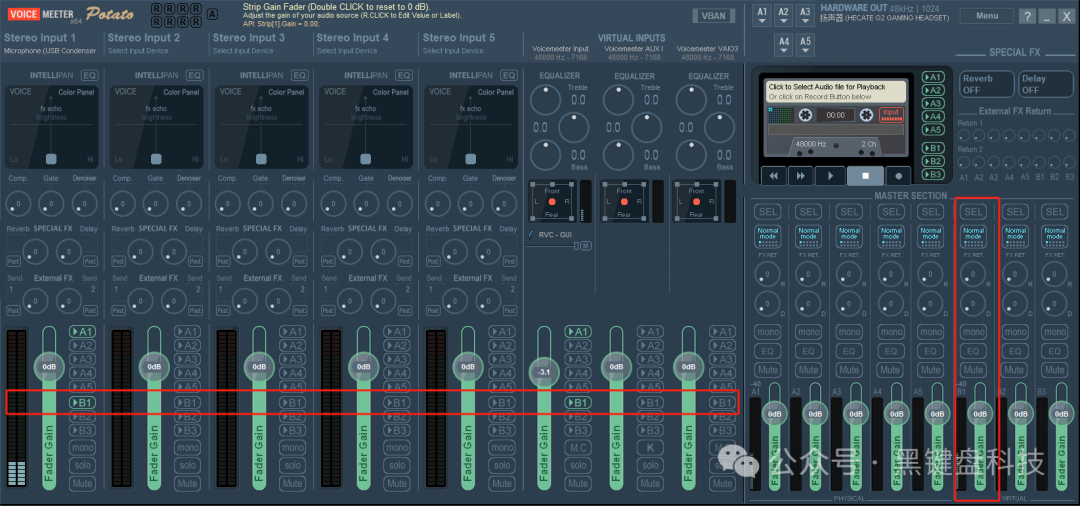Toggle B1 routing on Stereo Input 3

(x=291, y=403)
